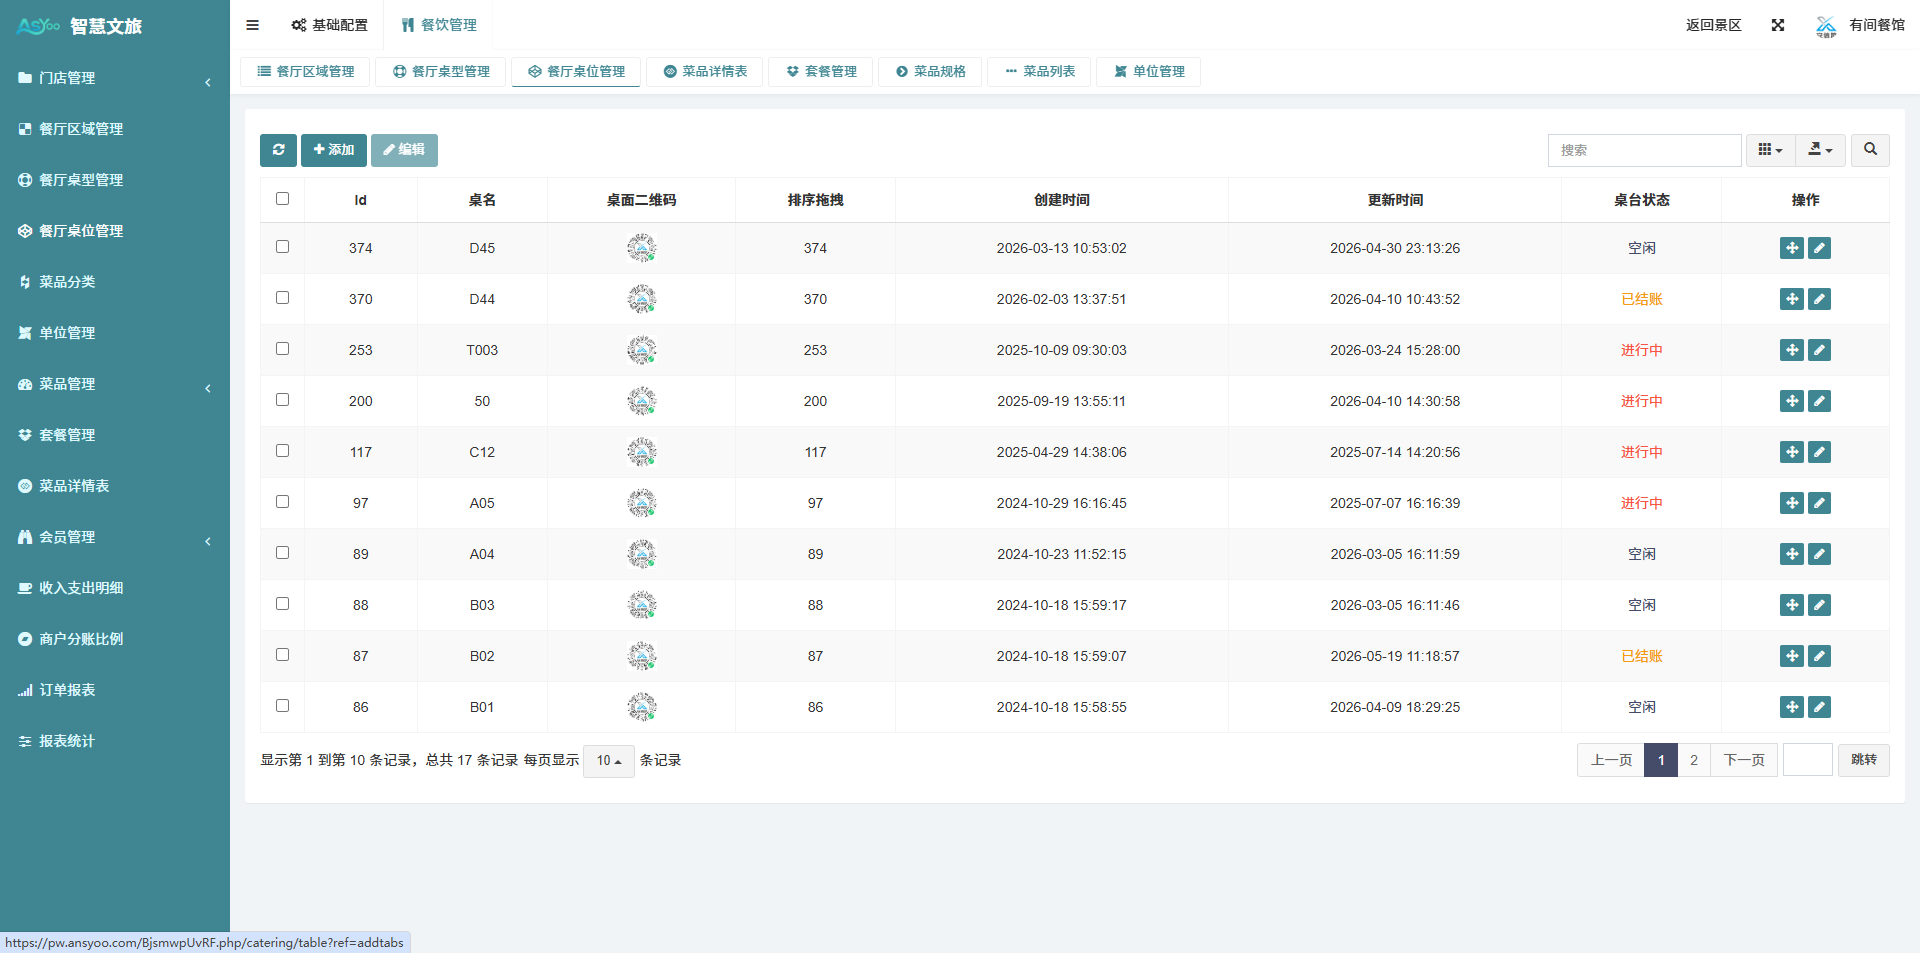This screenshot has height=953, width=1920.
Task: Click the drag-sort icon for row A04
Action: coord(1792,554)
